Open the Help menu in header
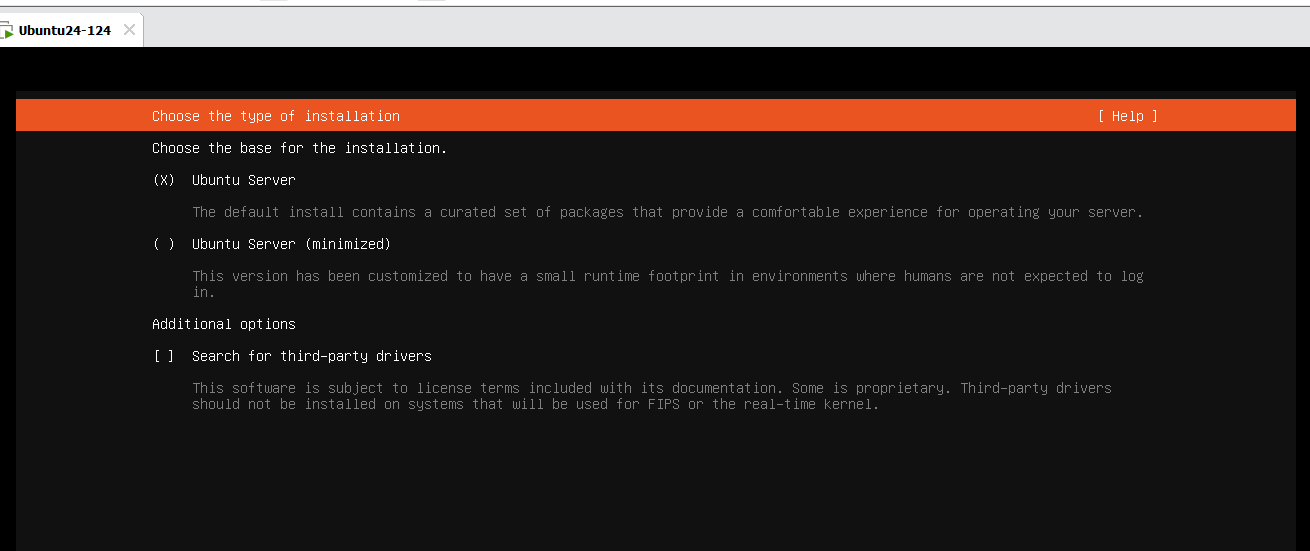Image resolution: width=1310 pixels, height=551 pixels. pos(1127,116)
